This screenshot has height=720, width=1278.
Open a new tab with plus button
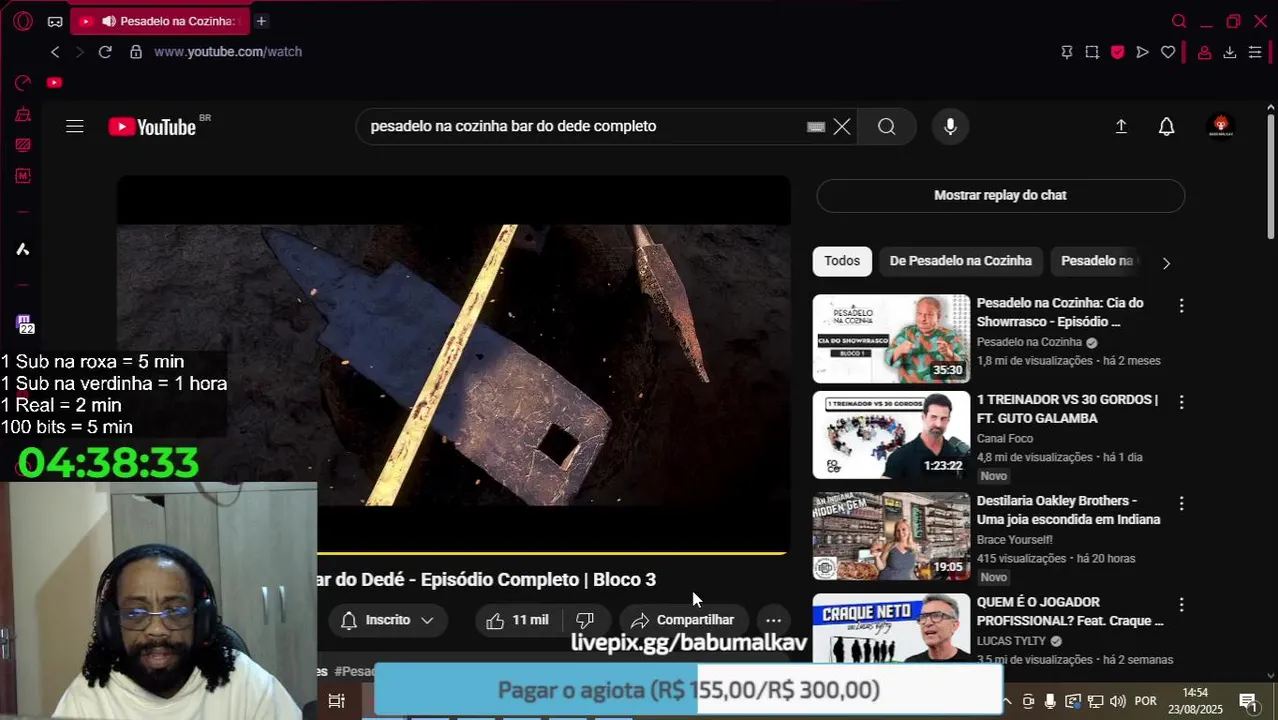coord(261,21)
